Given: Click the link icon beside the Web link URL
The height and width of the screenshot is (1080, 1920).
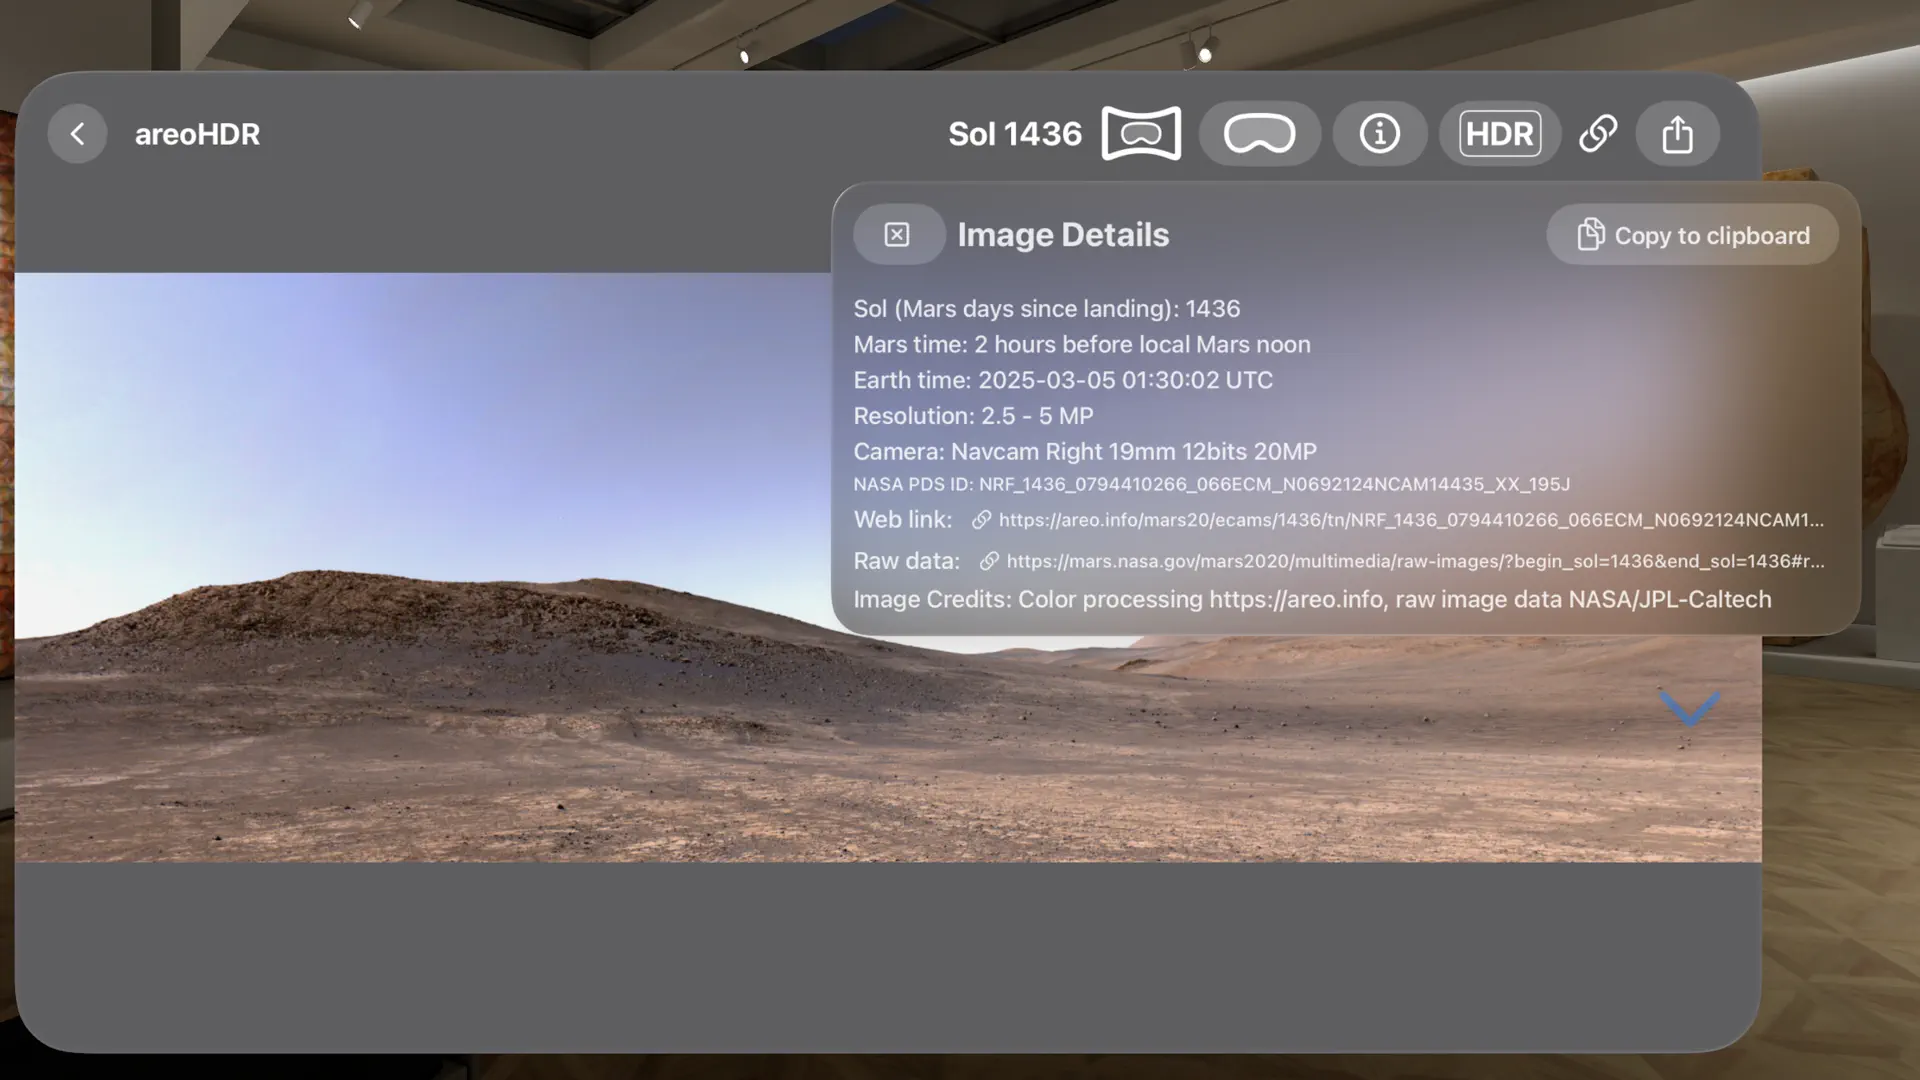Looking at the screenshot, I should pos(981,519).
